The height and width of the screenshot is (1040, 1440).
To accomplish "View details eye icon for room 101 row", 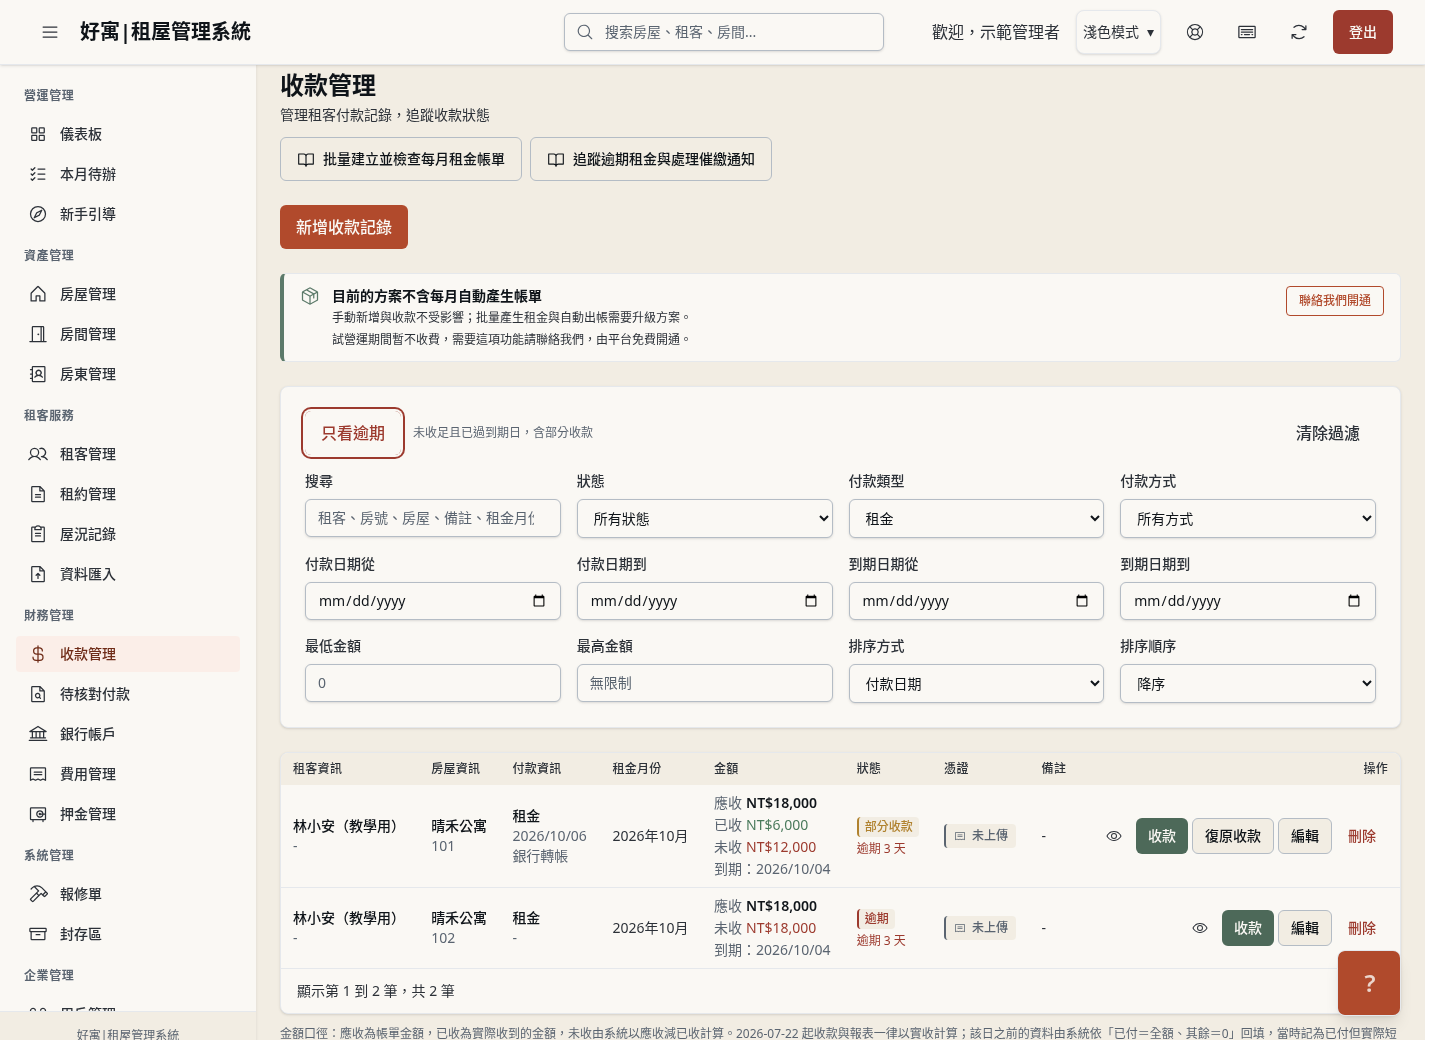I will coord(1114,836).
